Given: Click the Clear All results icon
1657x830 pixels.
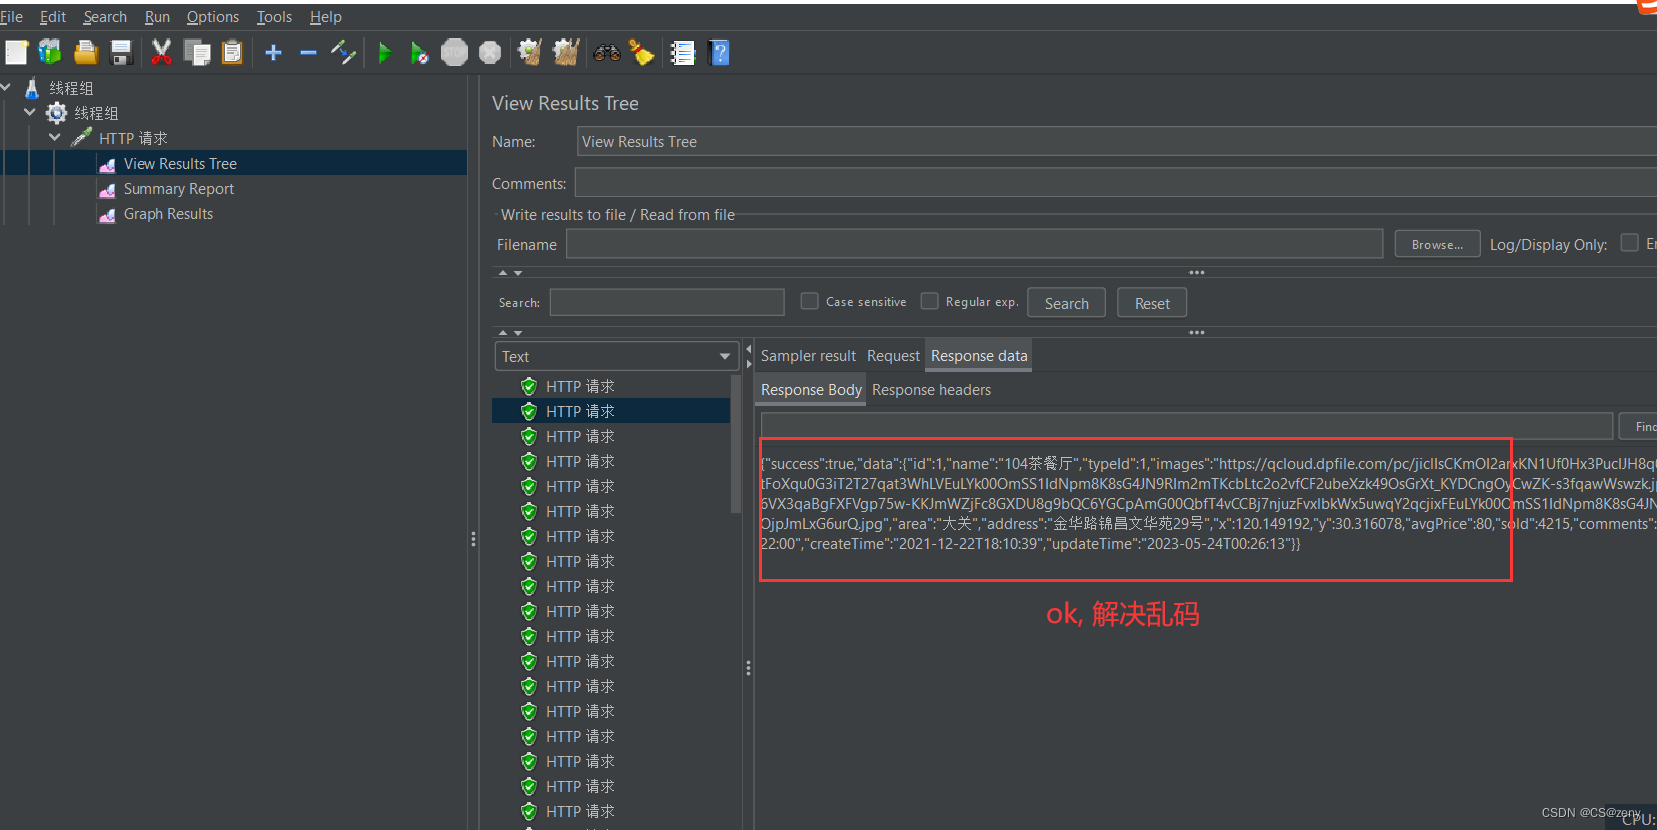Looking at the screenshot, I should coord(566,52).
